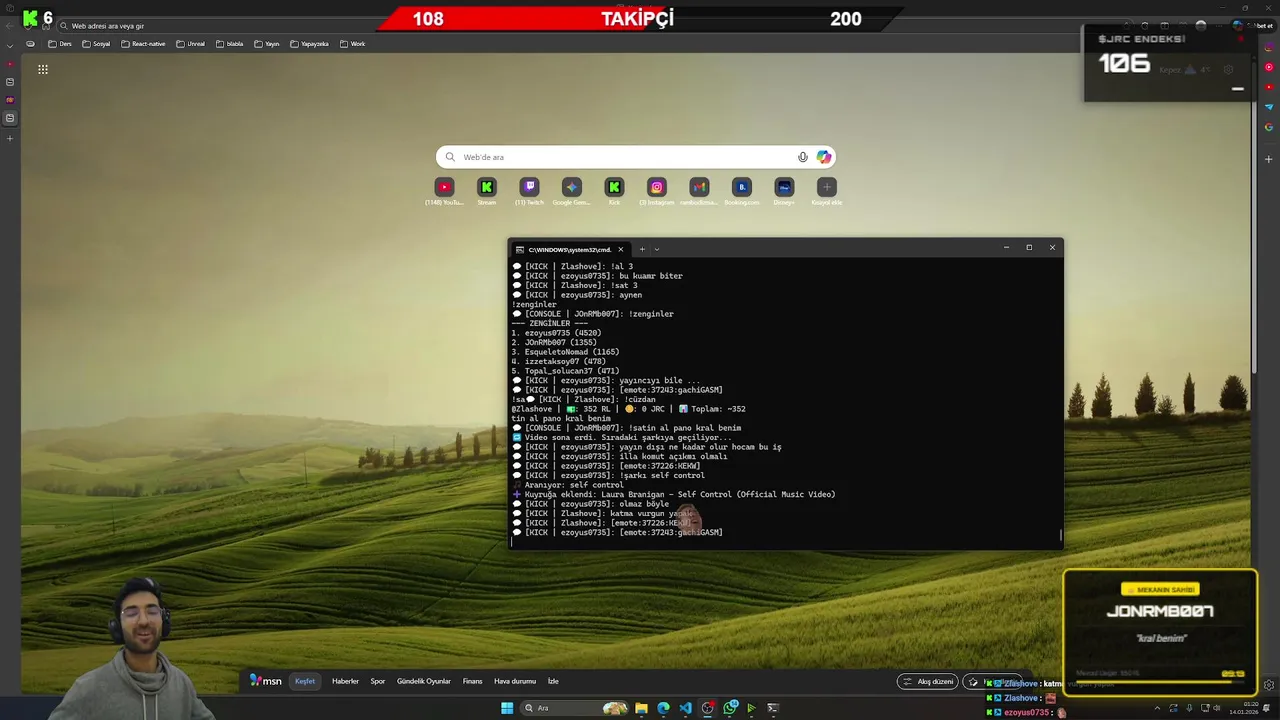Screen dimensions: 1280x720
Task: Open the Ders bookmarks folder
Action: point(60,44)
